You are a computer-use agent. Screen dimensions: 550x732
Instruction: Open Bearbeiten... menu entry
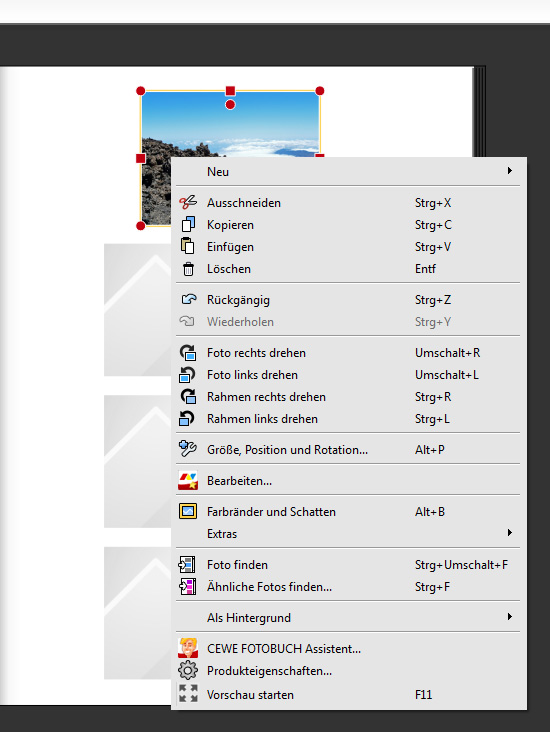click(348, 480)
